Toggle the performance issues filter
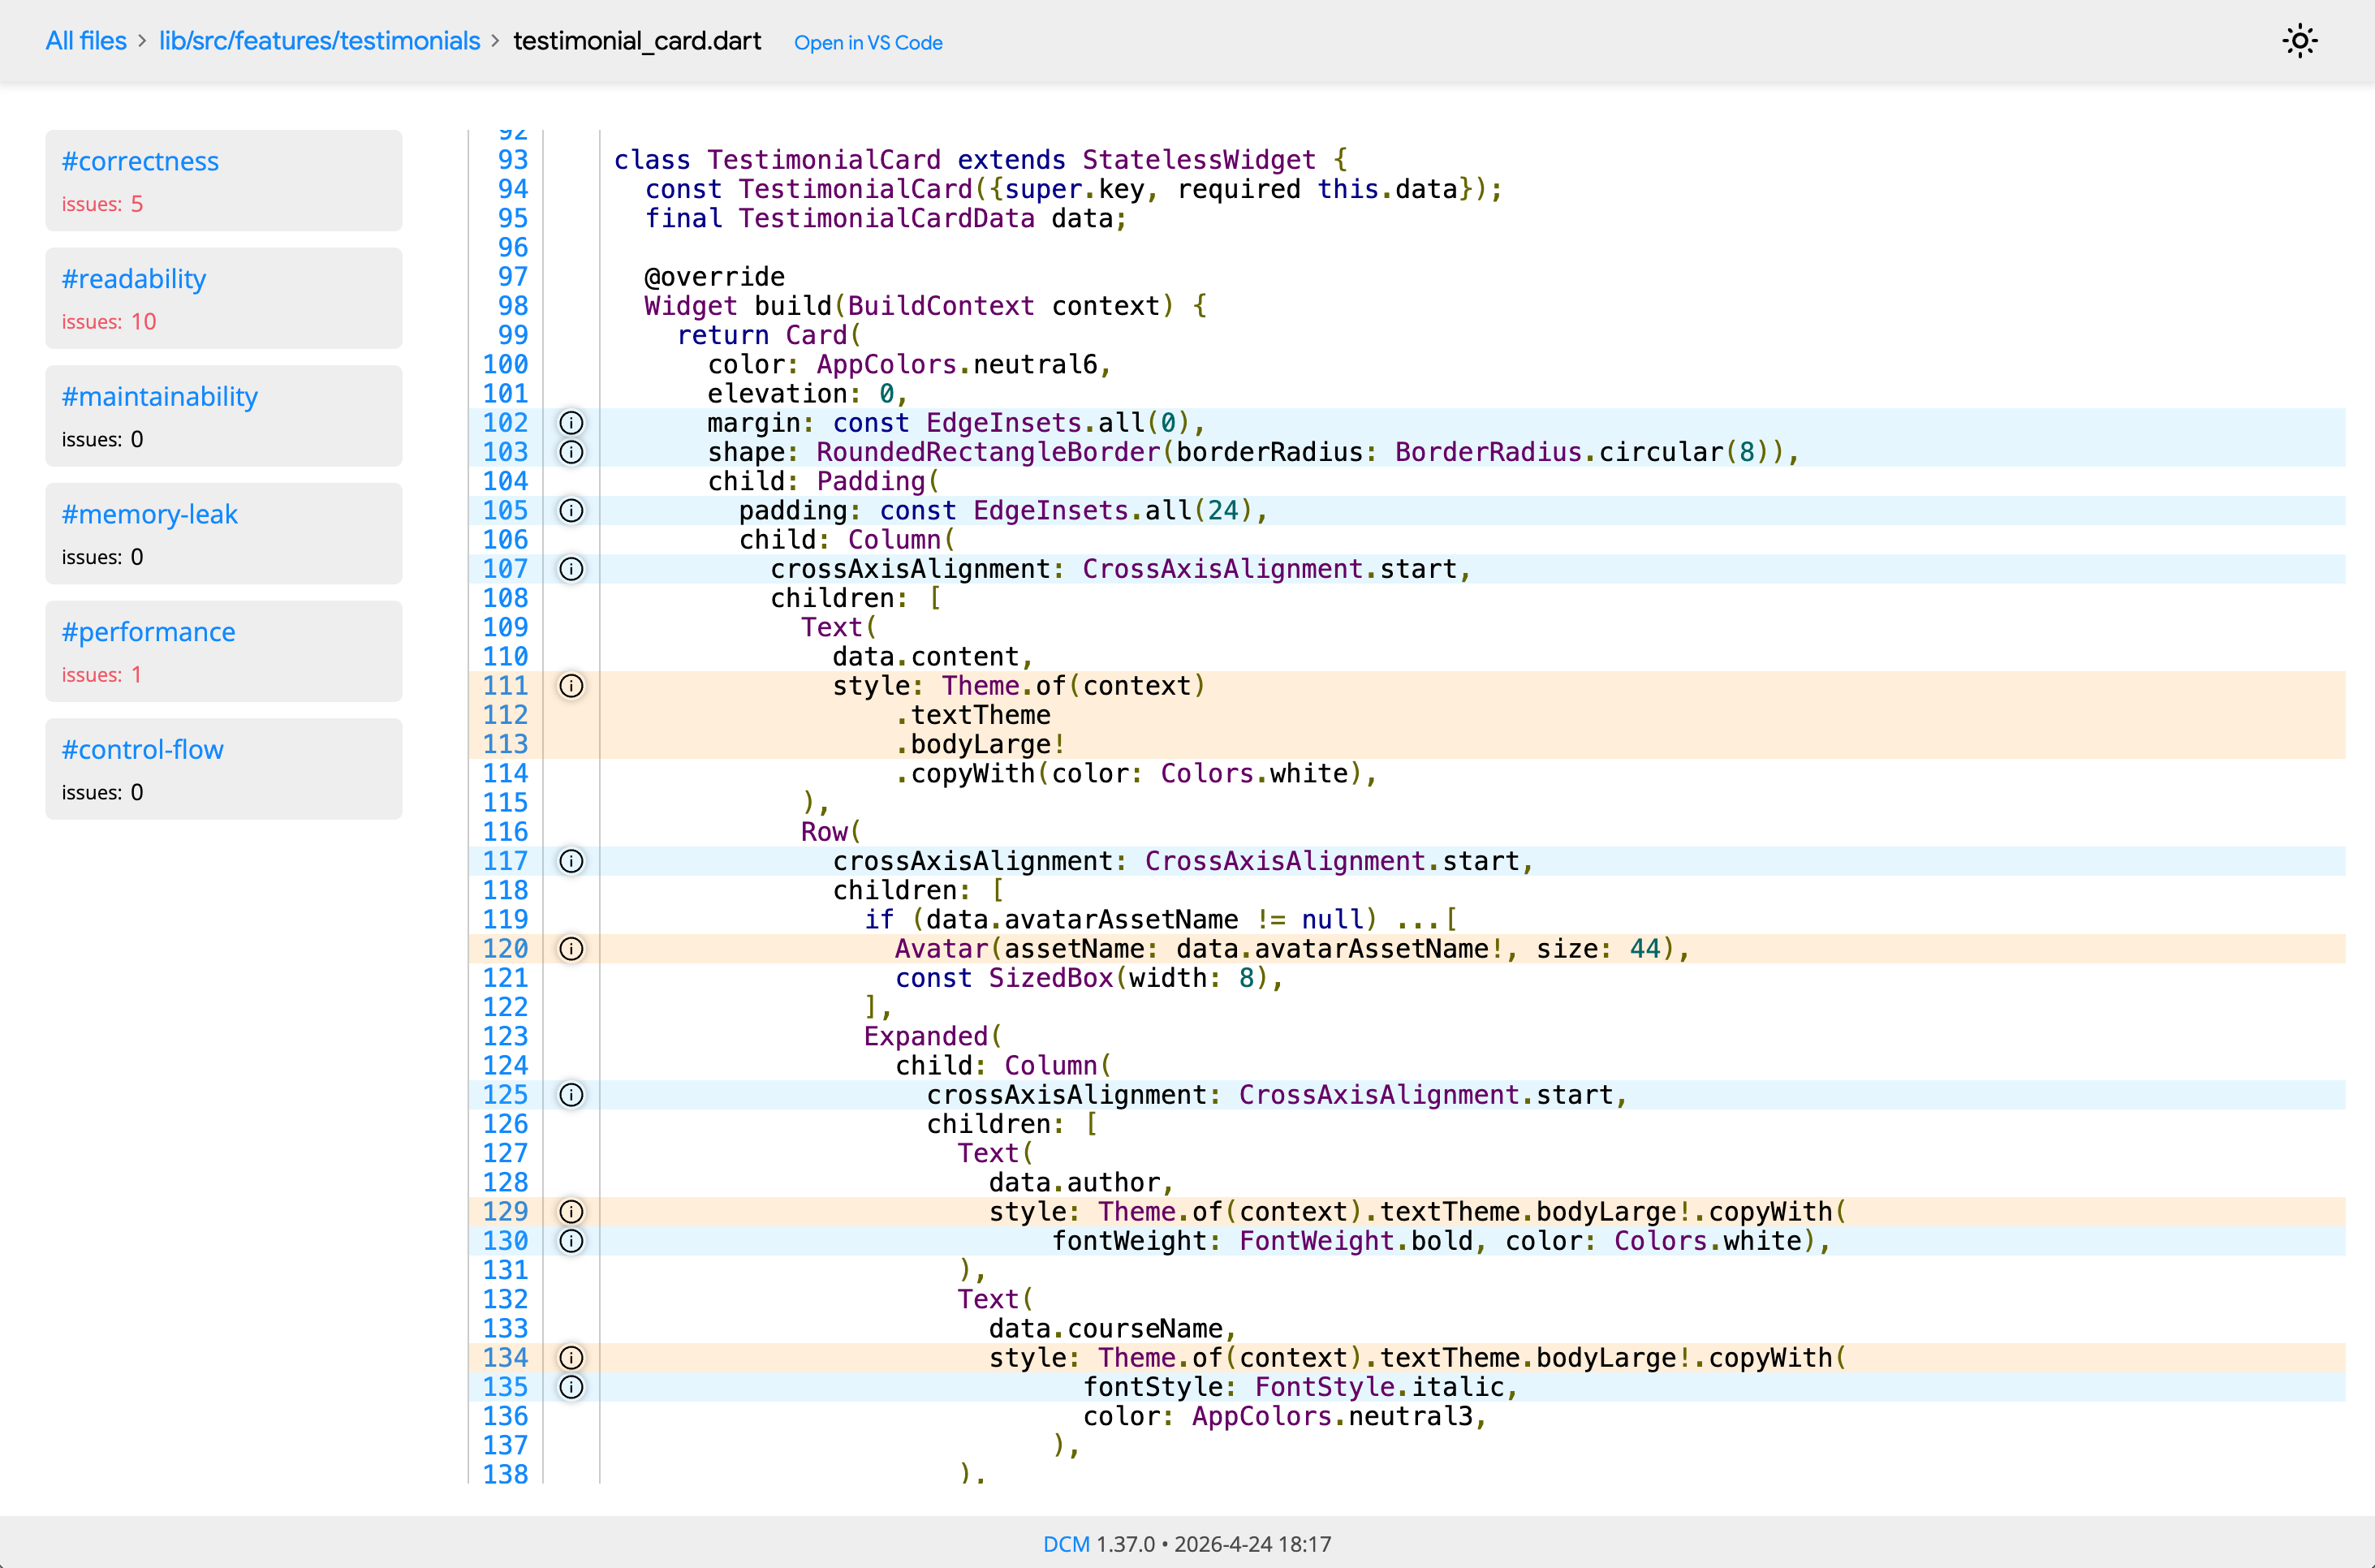 tap(148, 631)
